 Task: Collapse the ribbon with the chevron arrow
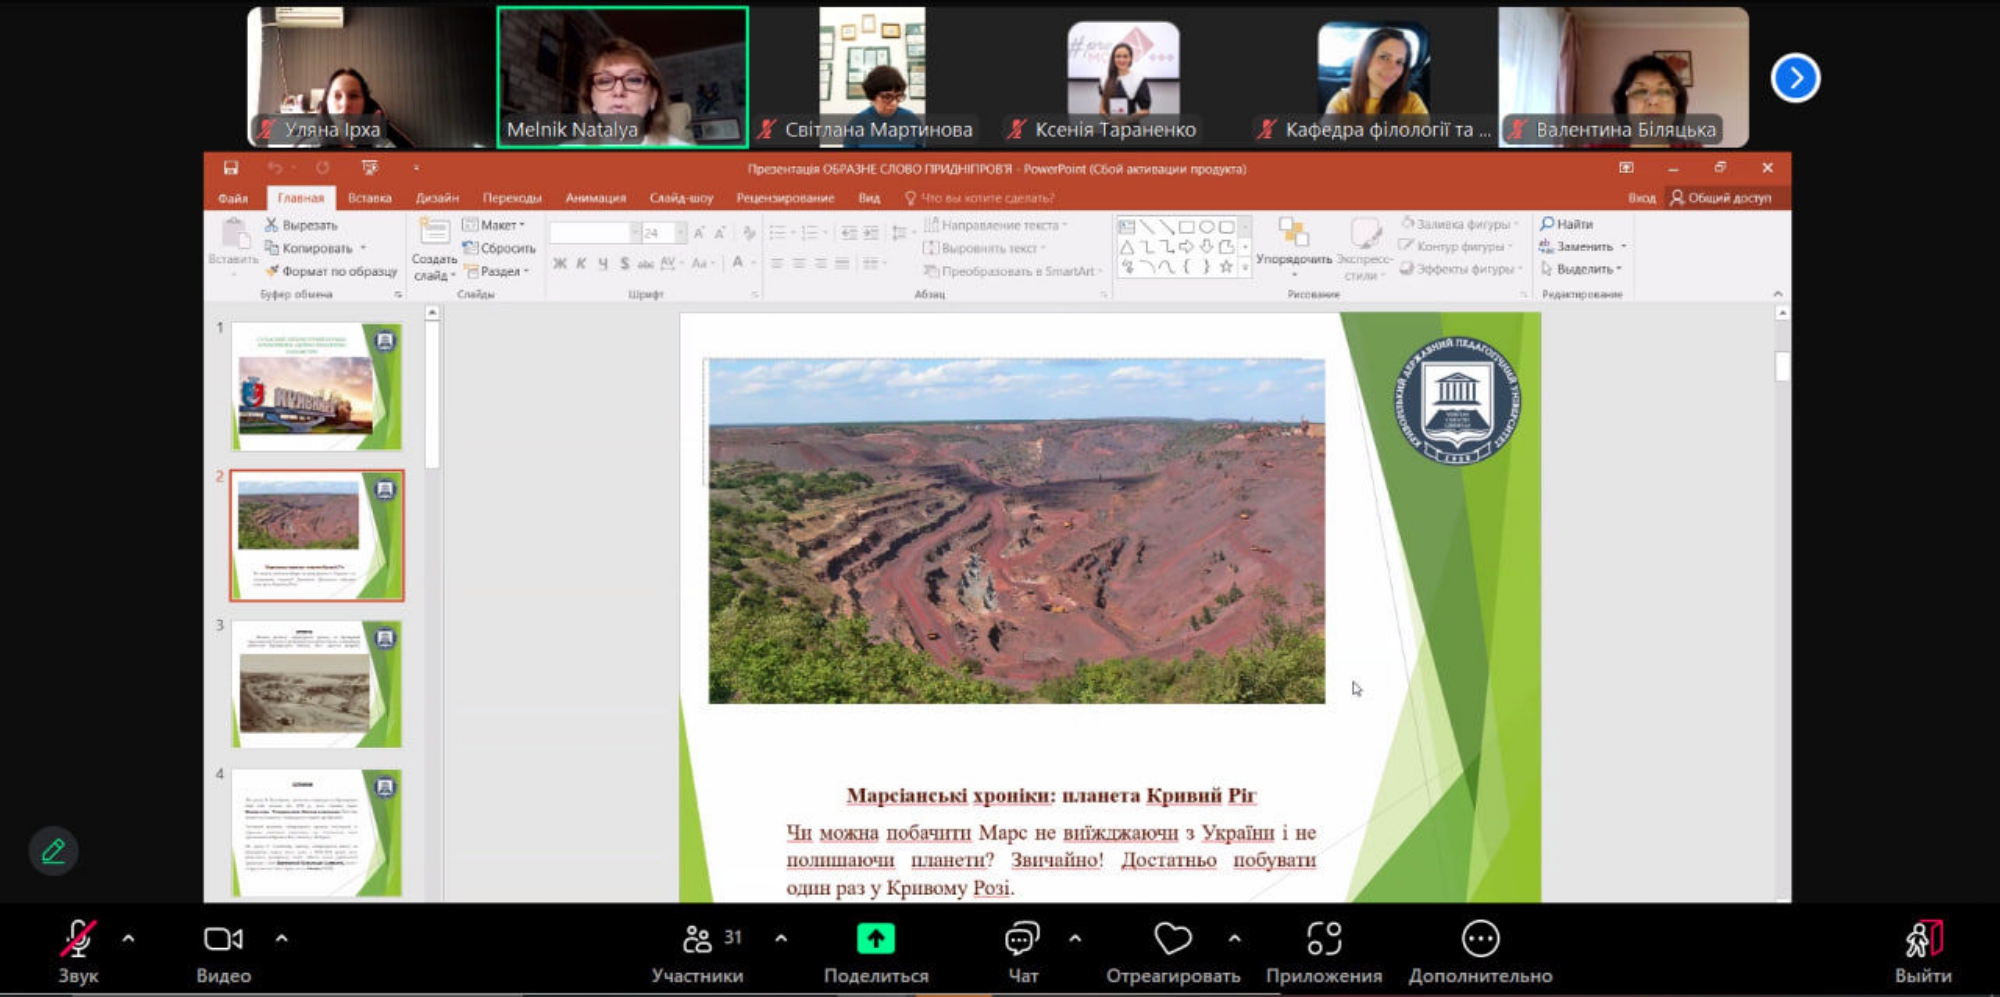coord(1778,293)
